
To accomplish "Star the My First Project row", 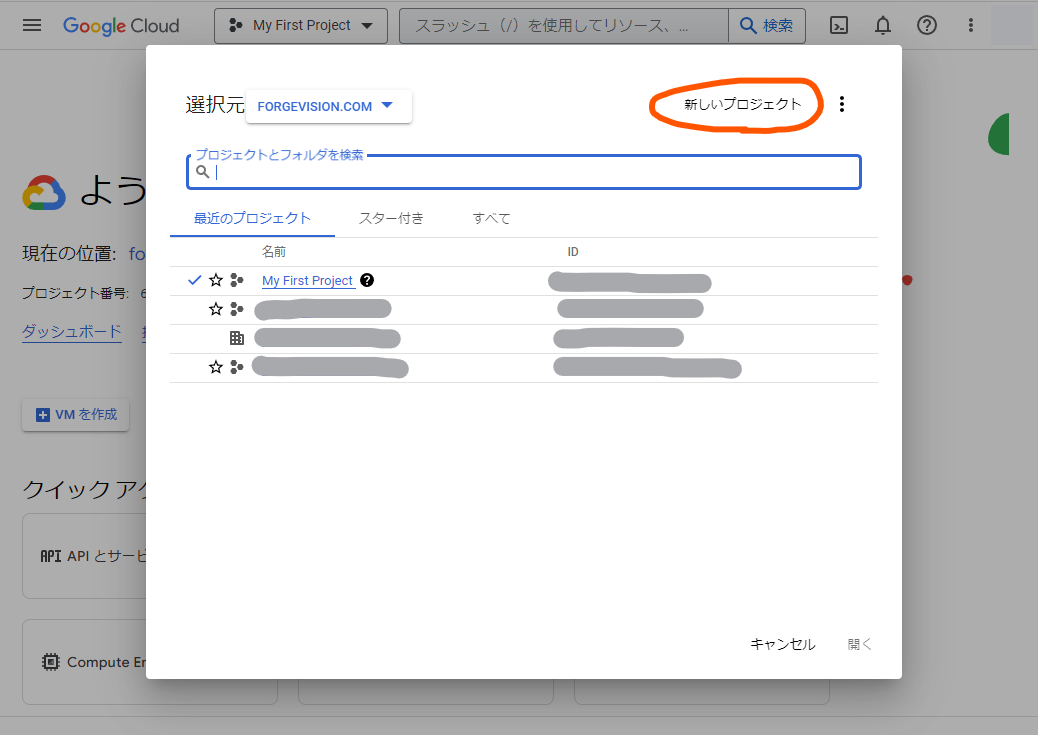I will point(215,280).
